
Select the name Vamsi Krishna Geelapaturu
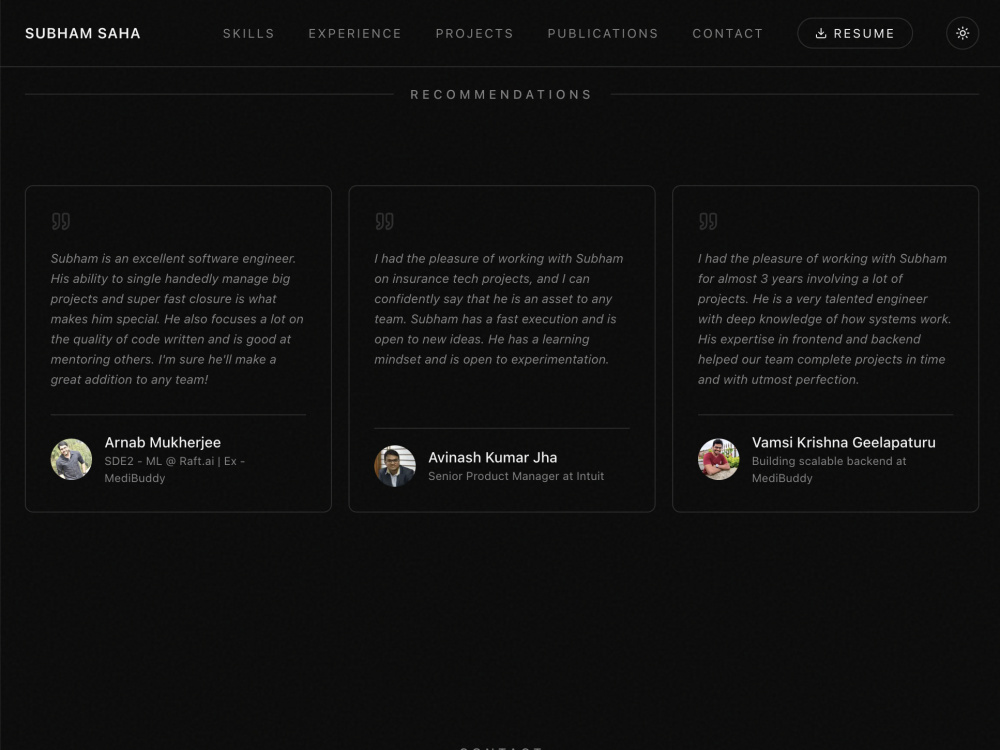tap(844, 443)
